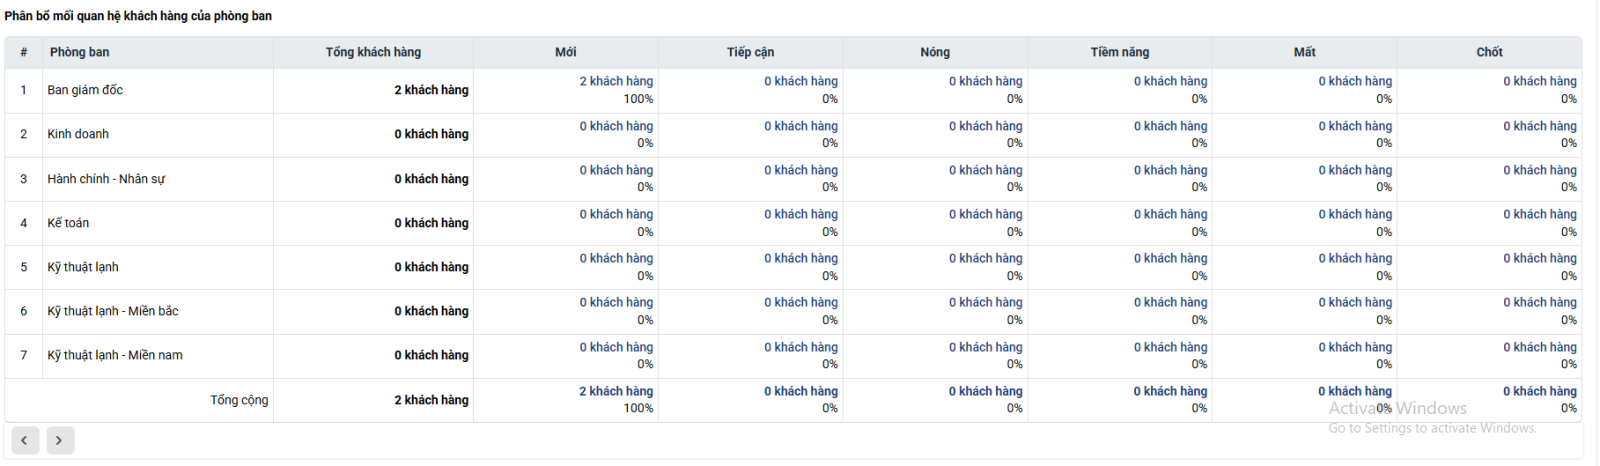
Task: Select the Kế toán department row
Action: [x=793, y=223]
